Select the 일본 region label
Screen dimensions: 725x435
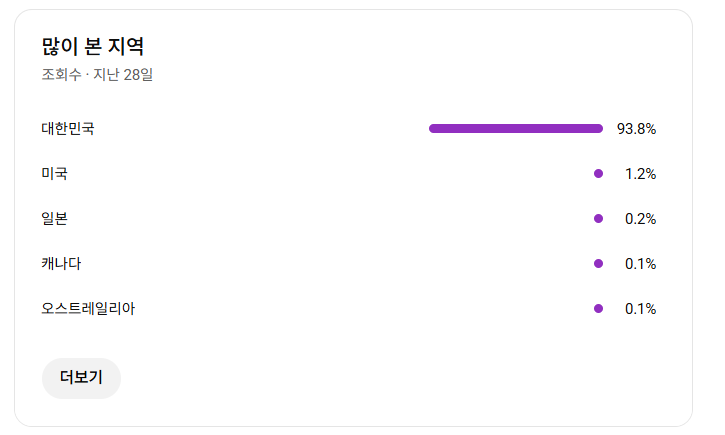coord(55,219)
